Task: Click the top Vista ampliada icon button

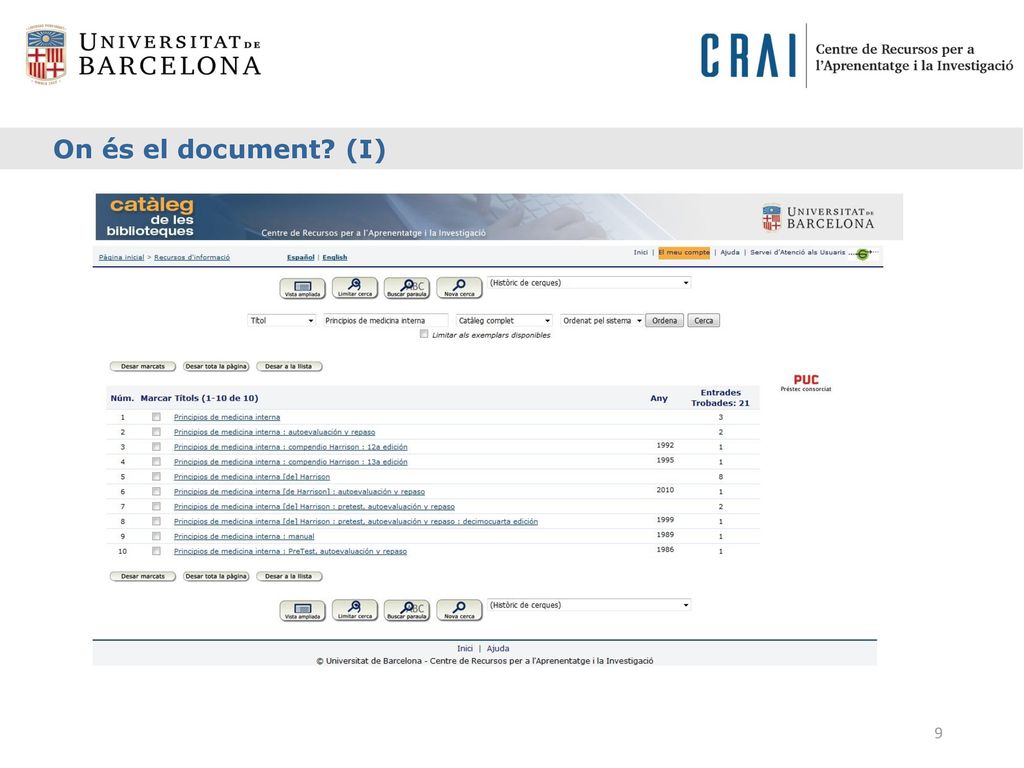Action: click(302, 288)
